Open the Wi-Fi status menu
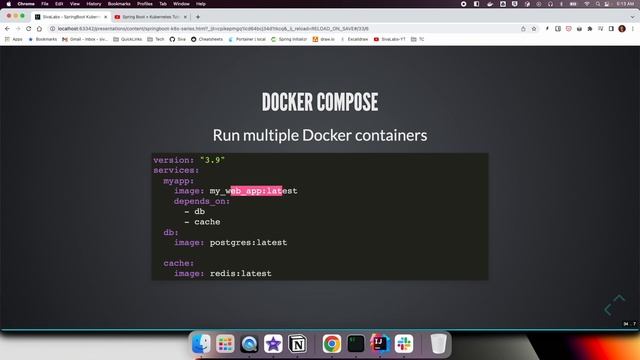This screenshot has width=640, height=360. (587, 4)
